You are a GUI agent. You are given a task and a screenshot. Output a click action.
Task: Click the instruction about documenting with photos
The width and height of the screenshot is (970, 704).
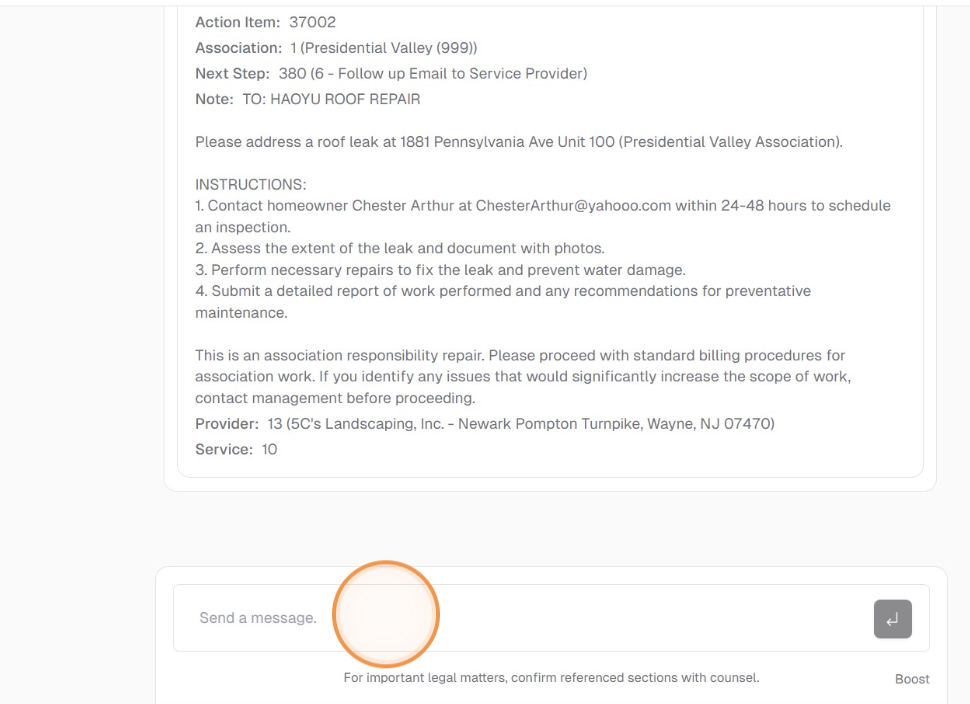[400, 249]
